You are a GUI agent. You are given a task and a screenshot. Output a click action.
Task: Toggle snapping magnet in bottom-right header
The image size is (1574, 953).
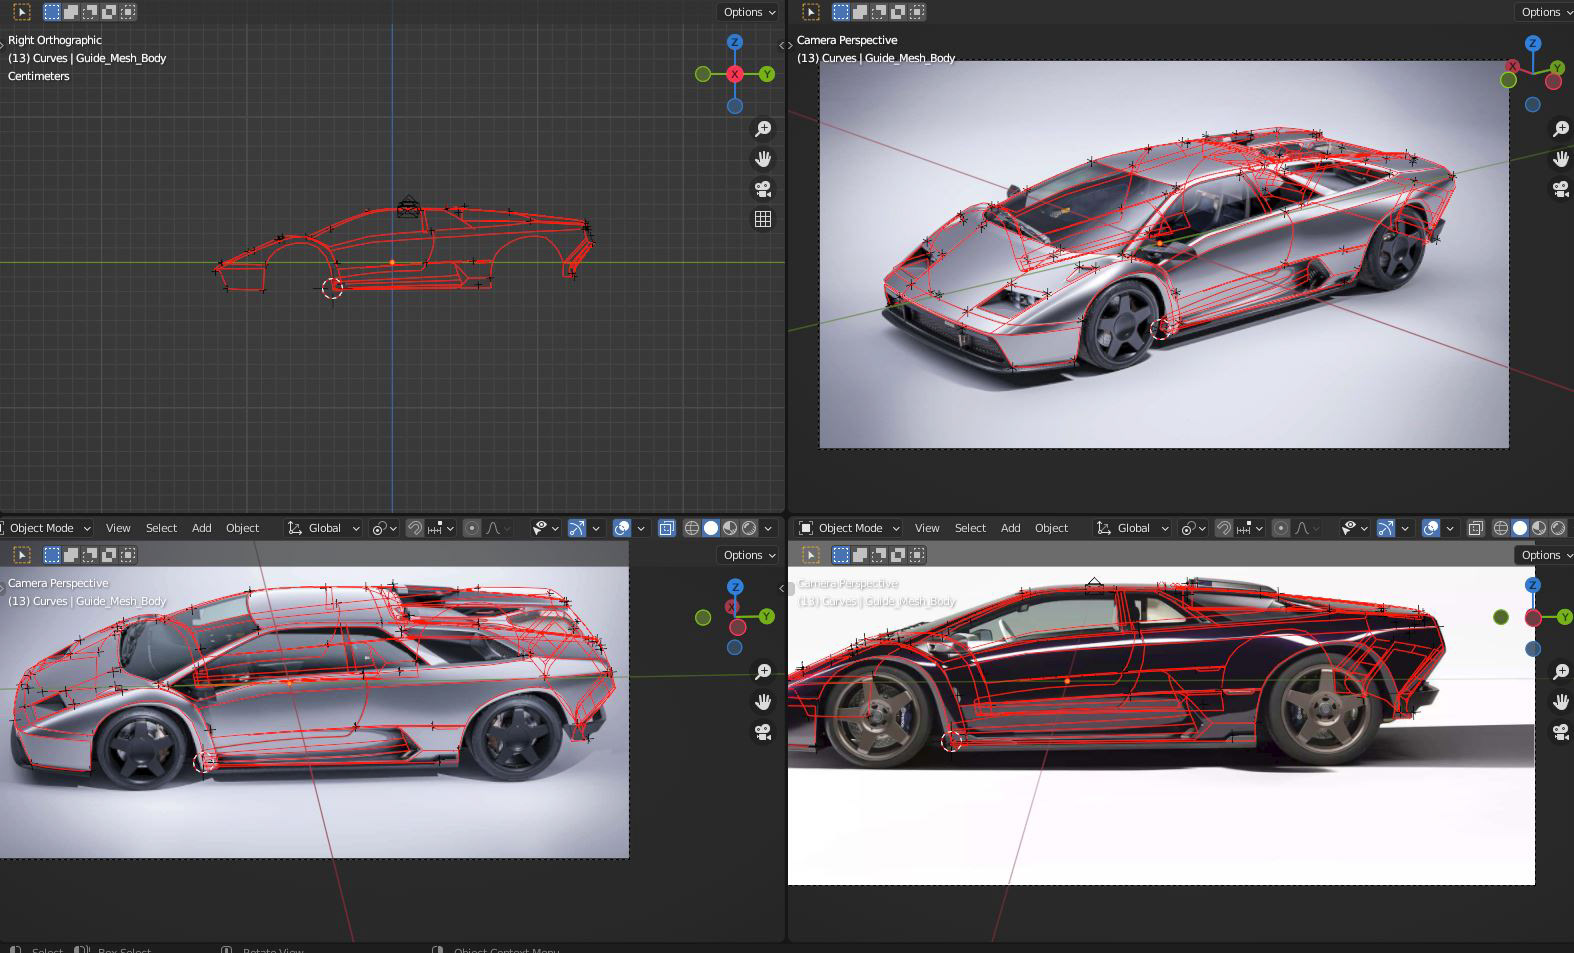[x=1223, y=528]
